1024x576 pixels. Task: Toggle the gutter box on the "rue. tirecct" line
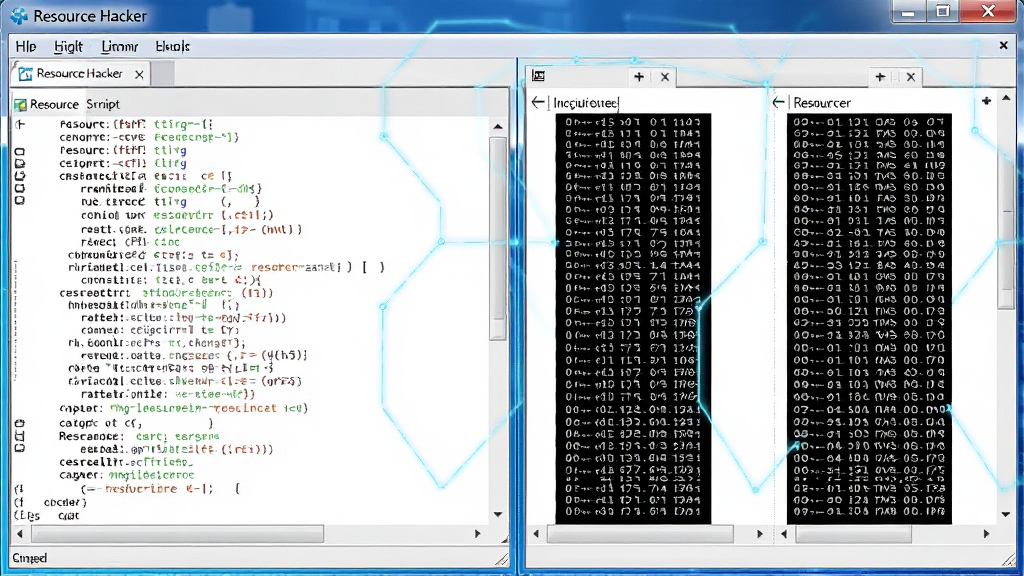coord(20,200)
